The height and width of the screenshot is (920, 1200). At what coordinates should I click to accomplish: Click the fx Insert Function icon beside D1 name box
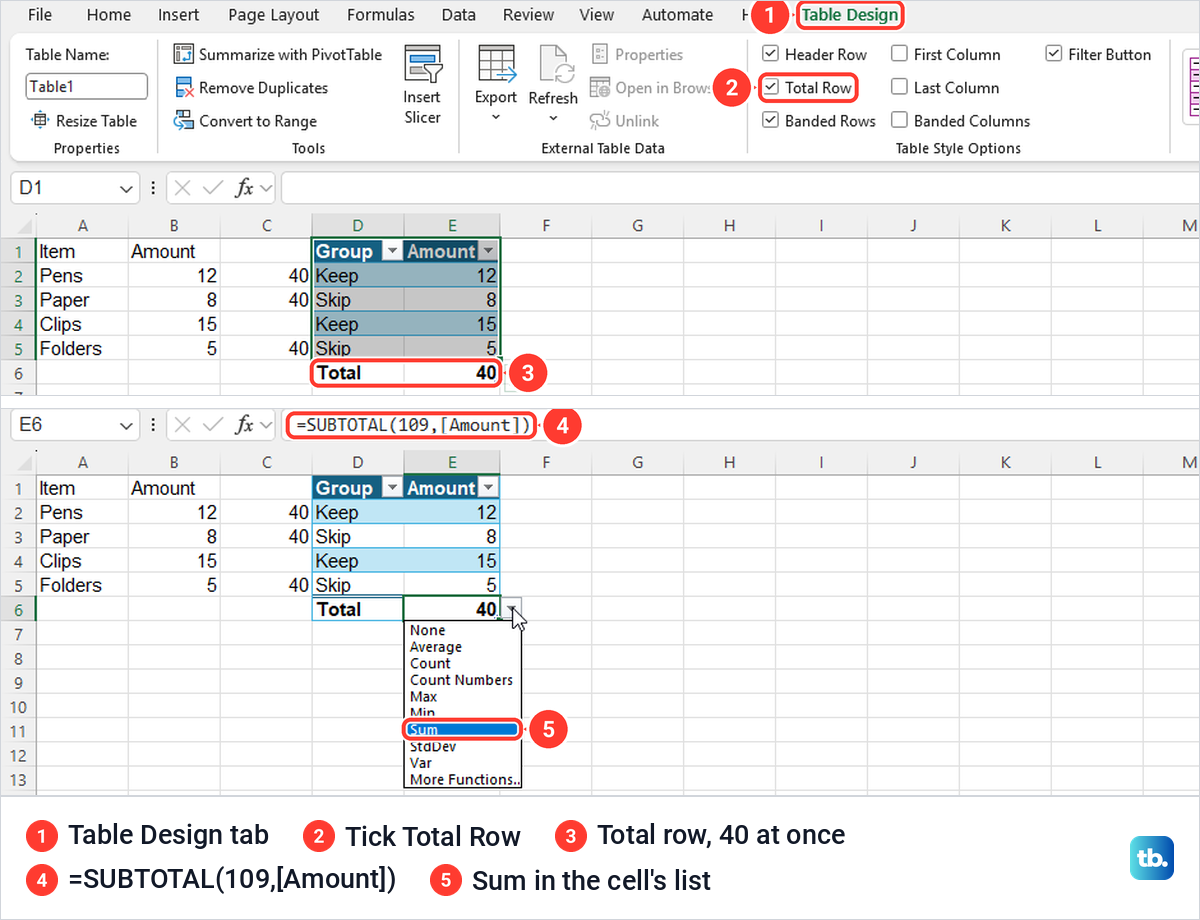point(244,188)
